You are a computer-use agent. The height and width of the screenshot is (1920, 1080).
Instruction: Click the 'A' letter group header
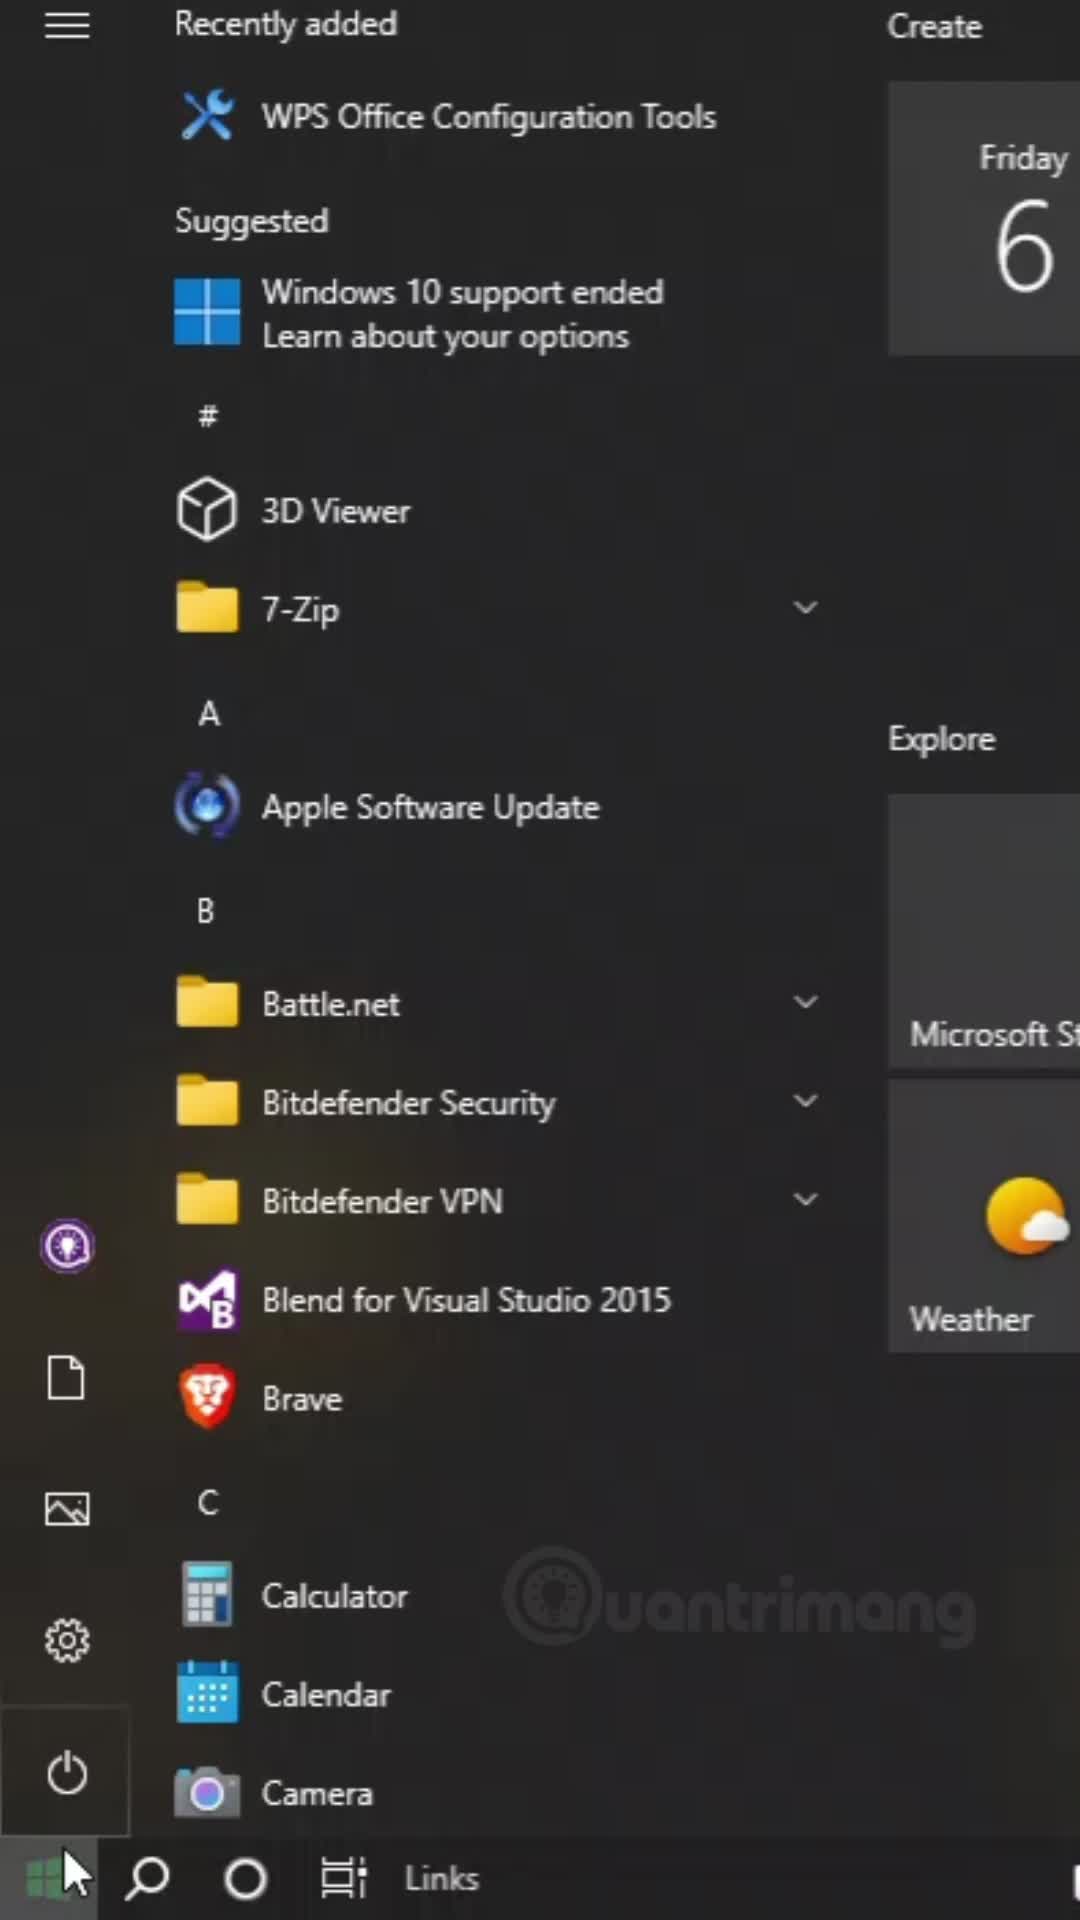coord(208,713)
